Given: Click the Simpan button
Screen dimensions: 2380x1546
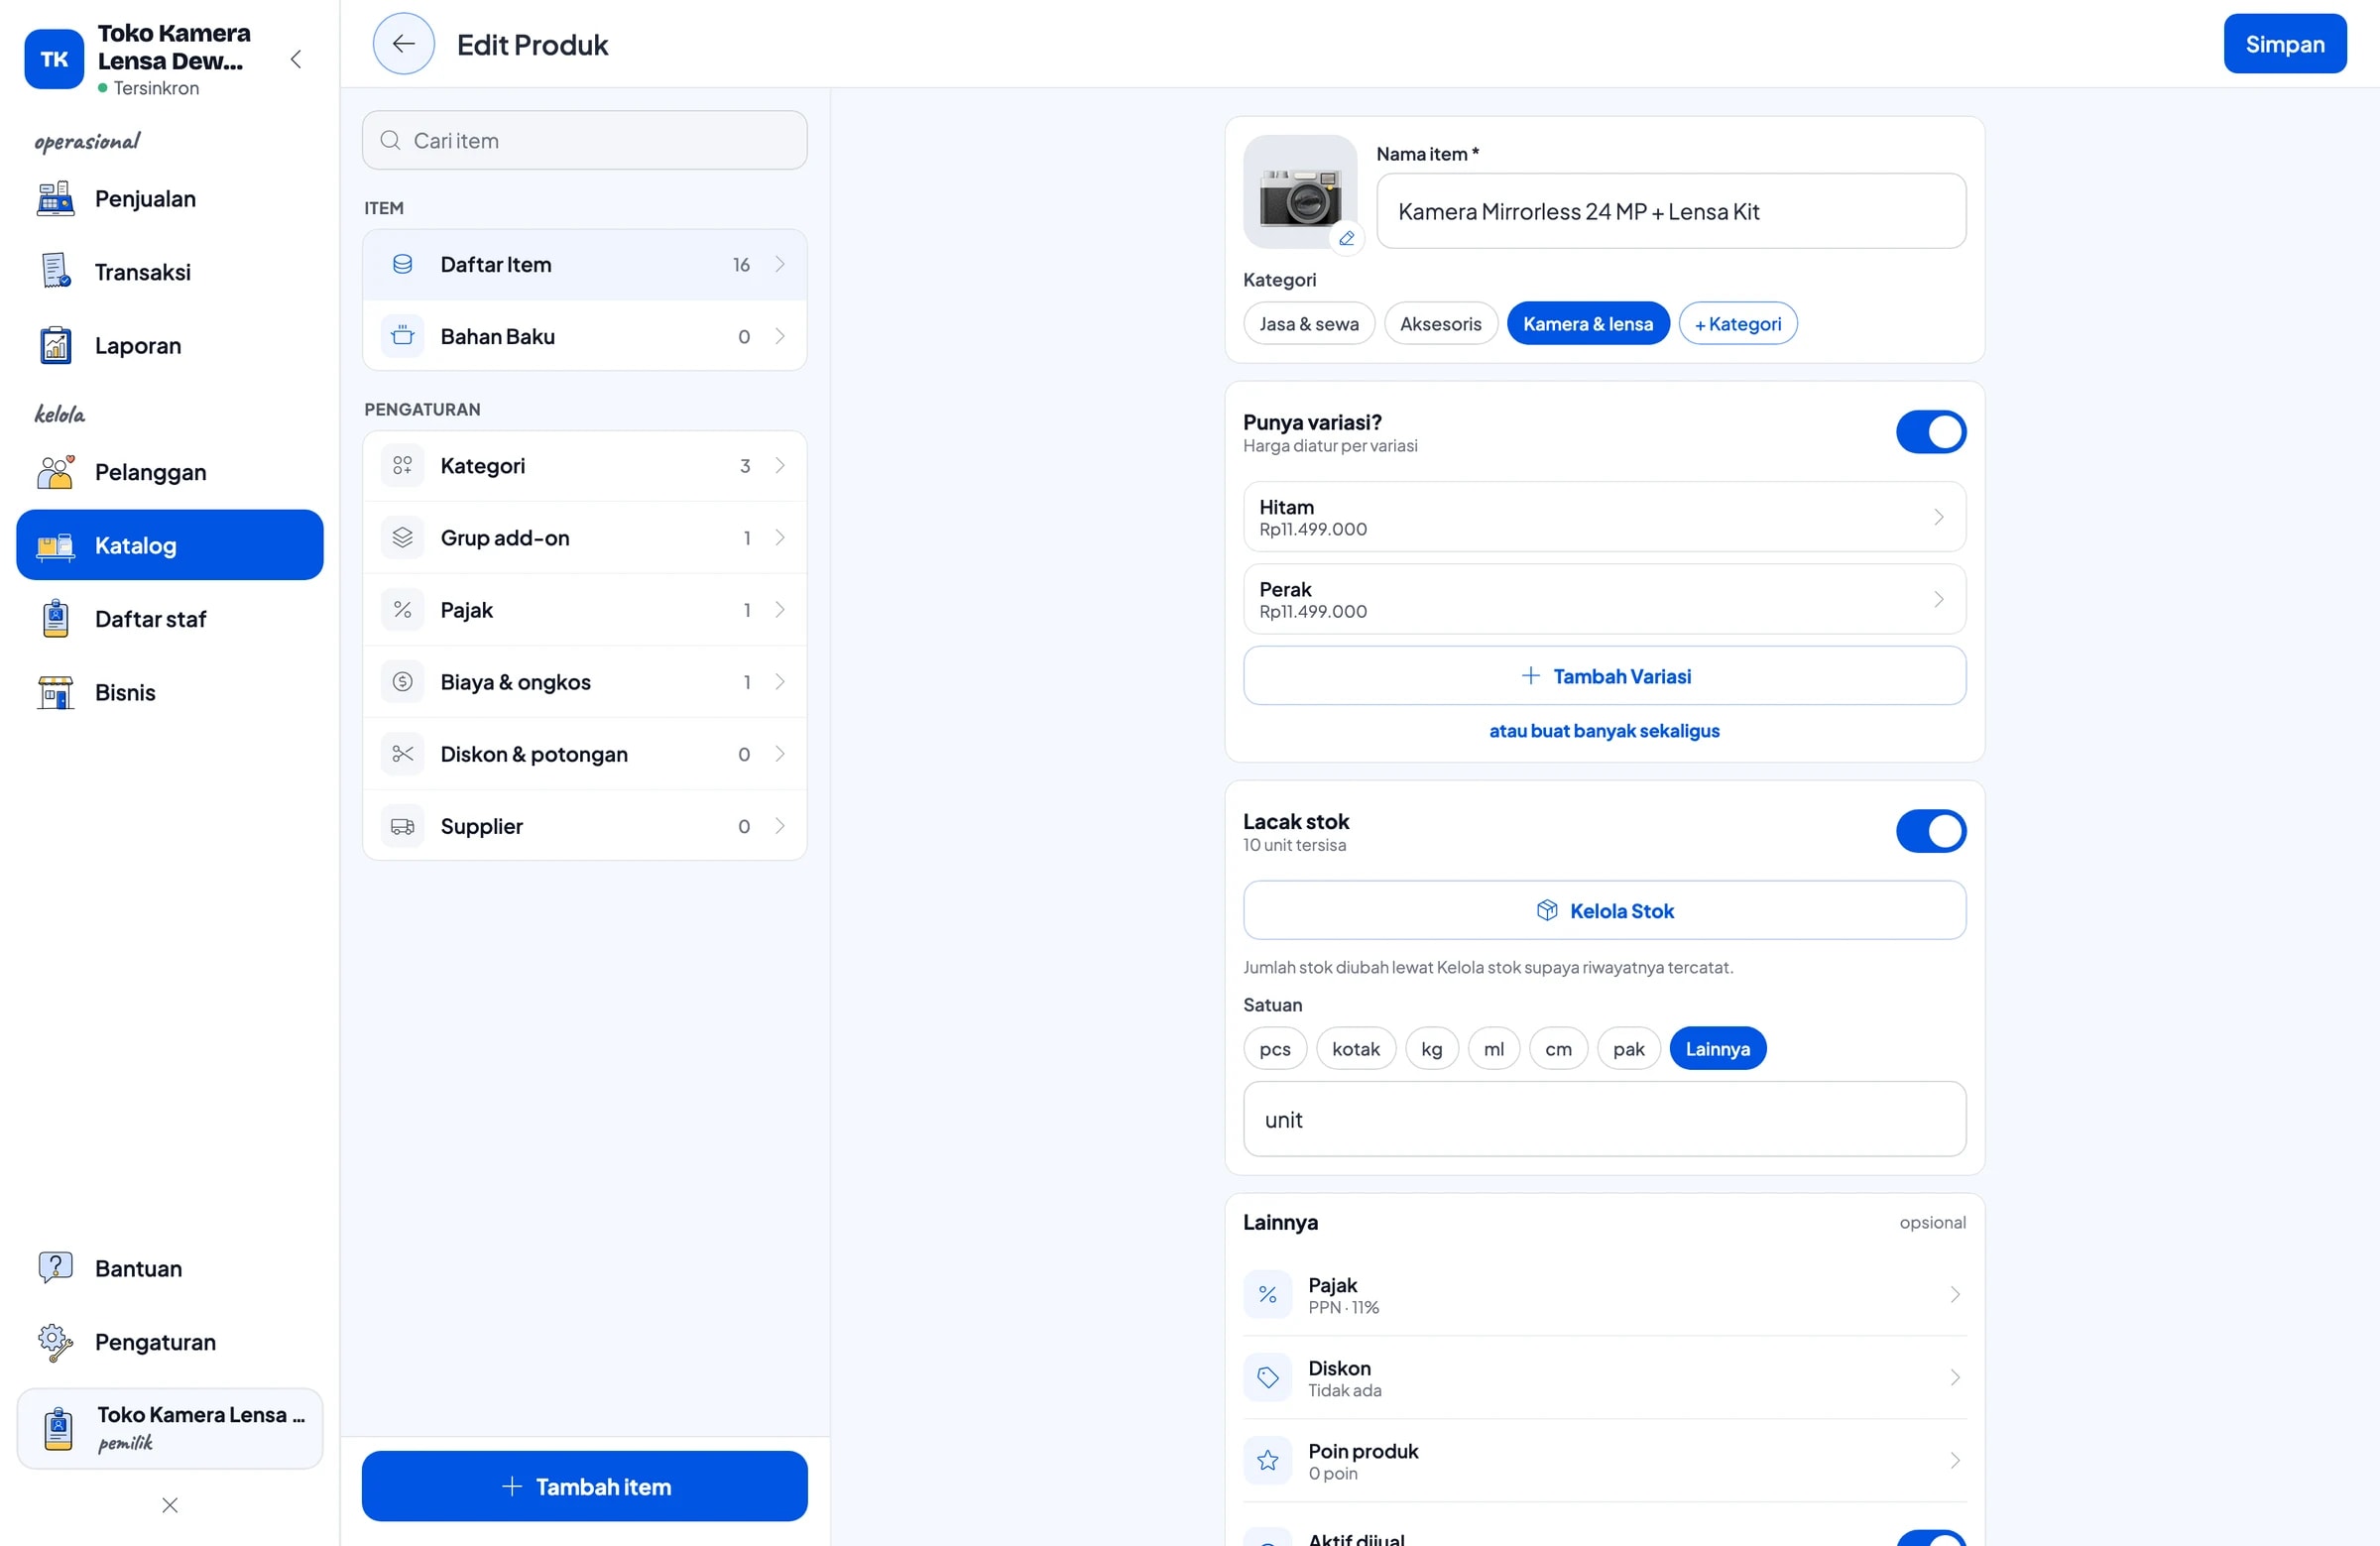Looking at the screenshot, I should pos(2284,44).
